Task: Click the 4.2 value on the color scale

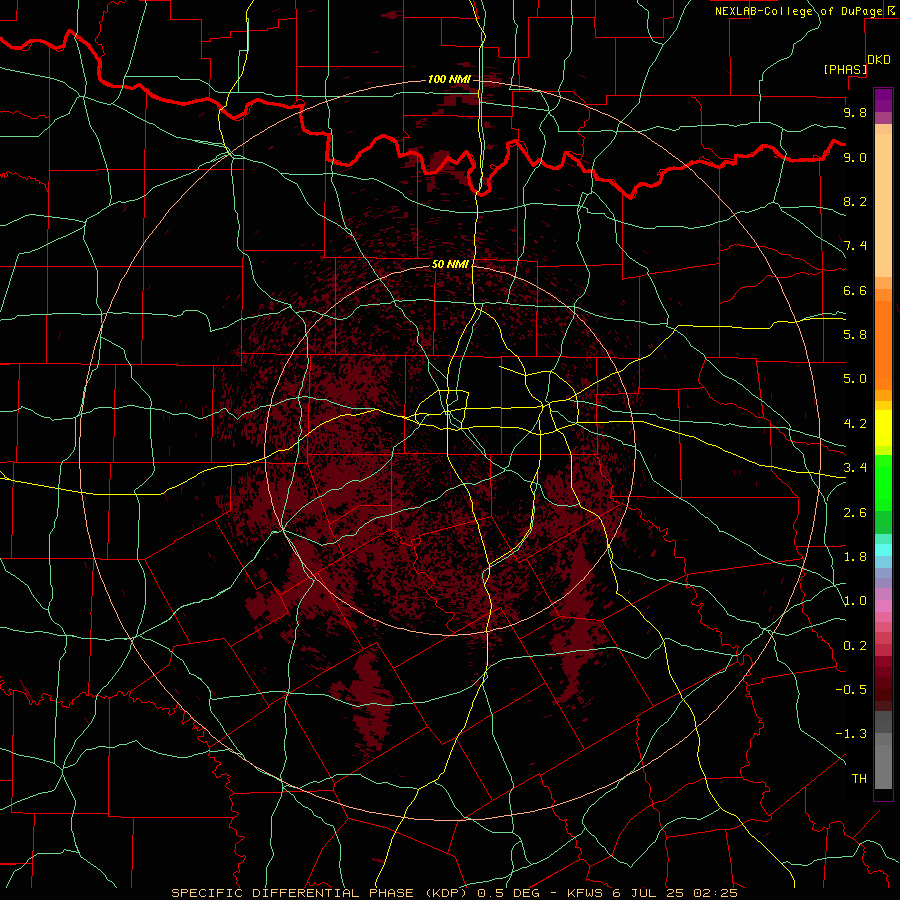Action: [x=855, y=424]
